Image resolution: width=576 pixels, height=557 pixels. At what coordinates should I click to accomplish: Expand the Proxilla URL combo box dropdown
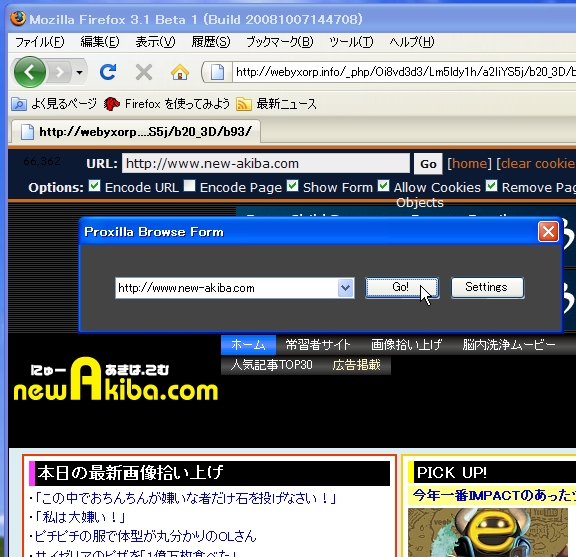[345, 288]
